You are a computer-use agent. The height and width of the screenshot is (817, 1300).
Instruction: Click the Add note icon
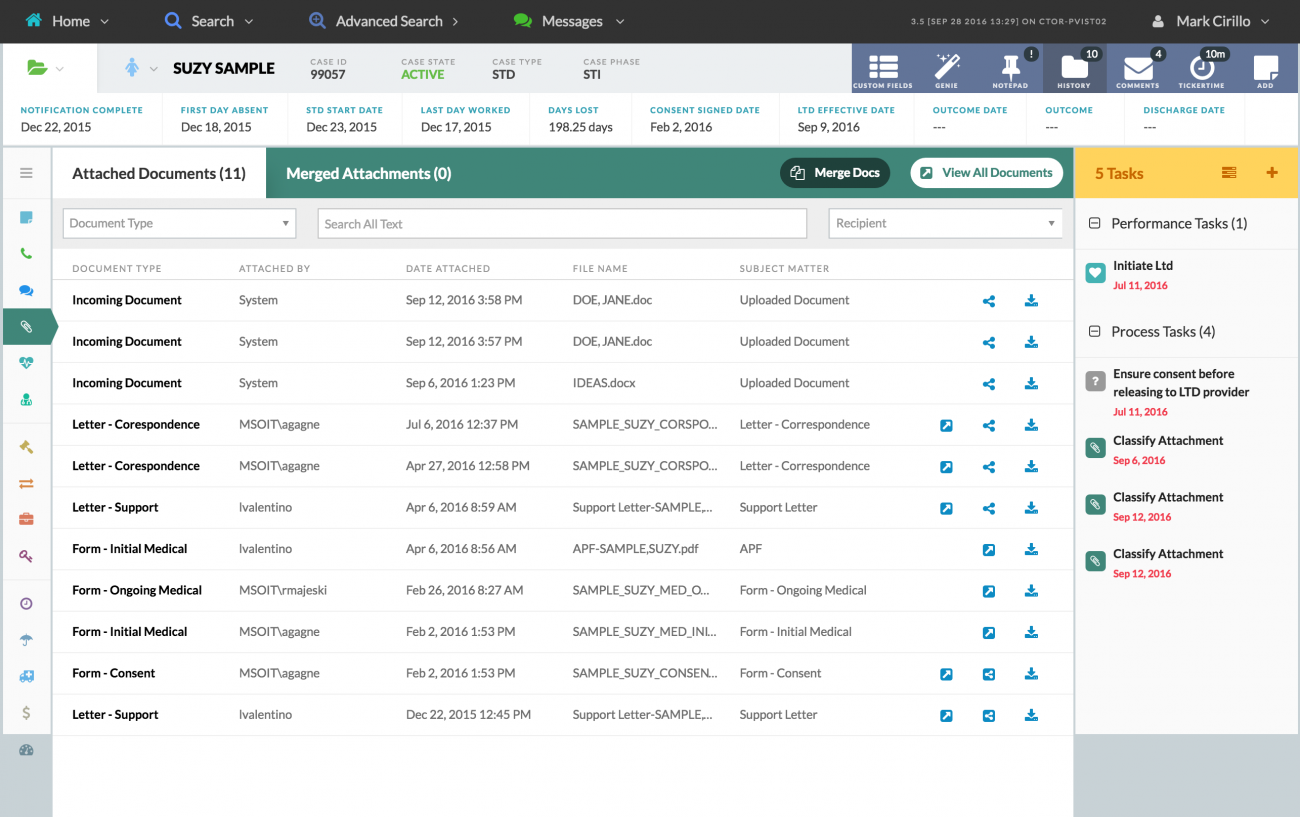pyautogui.click(x=1265, y=69)
